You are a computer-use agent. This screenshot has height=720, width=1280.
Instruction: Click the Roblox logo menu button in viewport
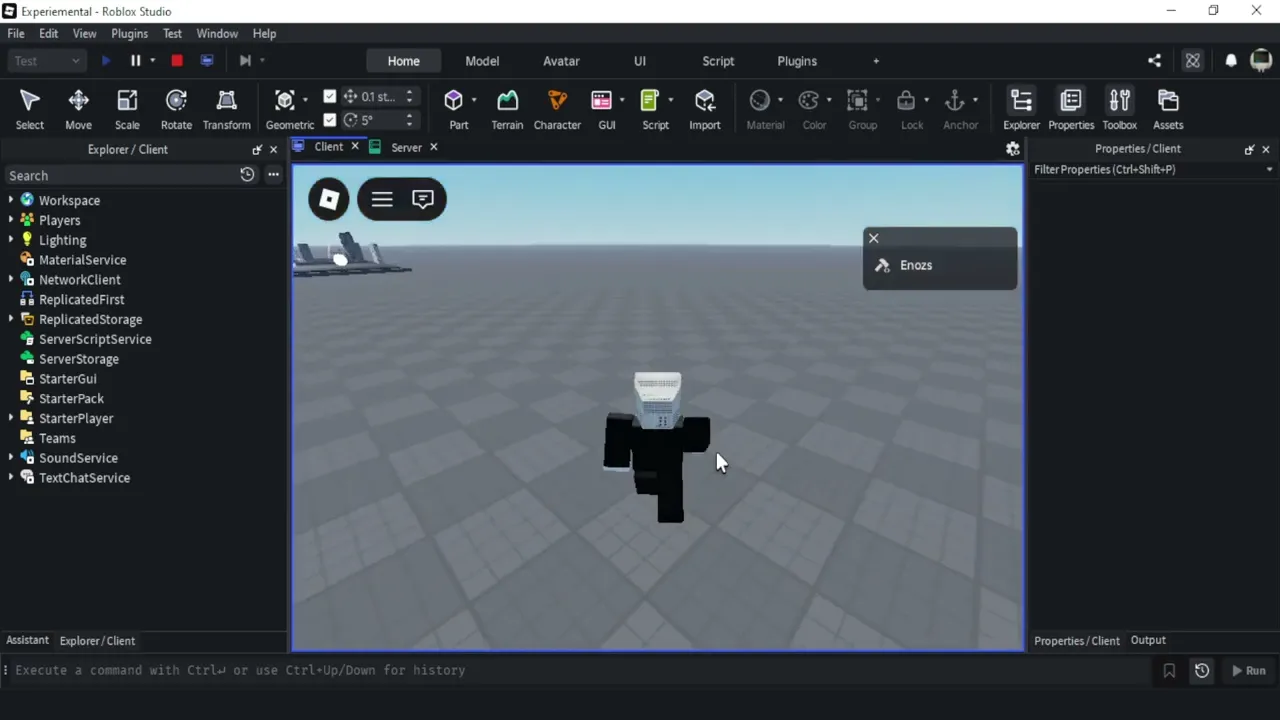tap(329, 199)
